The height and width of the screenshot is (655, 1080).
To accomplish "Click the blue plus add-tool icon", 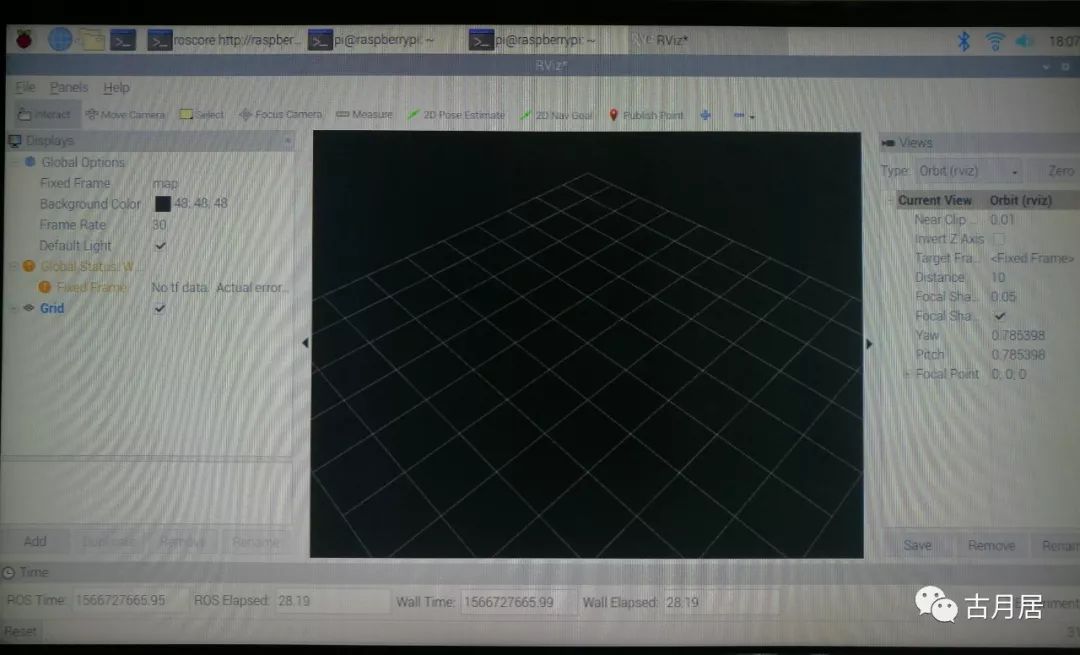I will pyautogui.click(x=705, y=116).
